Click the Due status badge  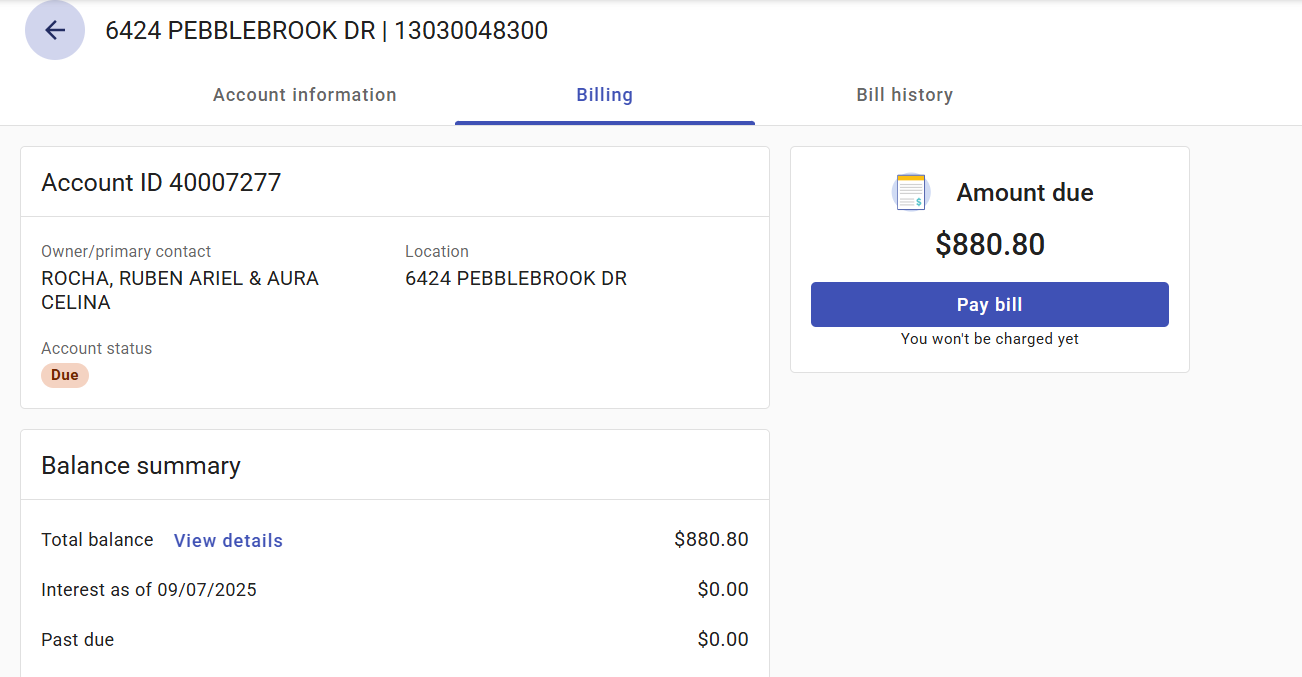coord(65,375)
